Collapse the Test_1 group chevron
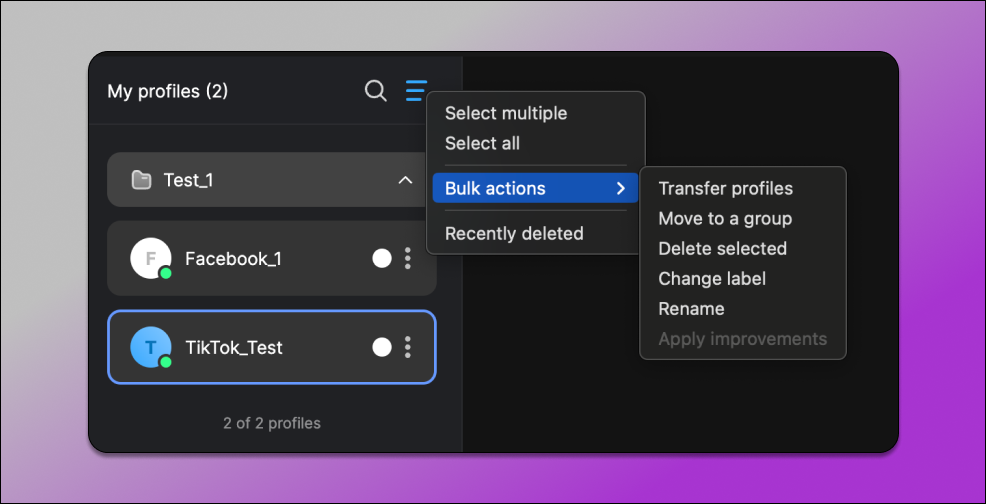Image resolution: width=986 pixels, height=504 pixels. (405, 180)
